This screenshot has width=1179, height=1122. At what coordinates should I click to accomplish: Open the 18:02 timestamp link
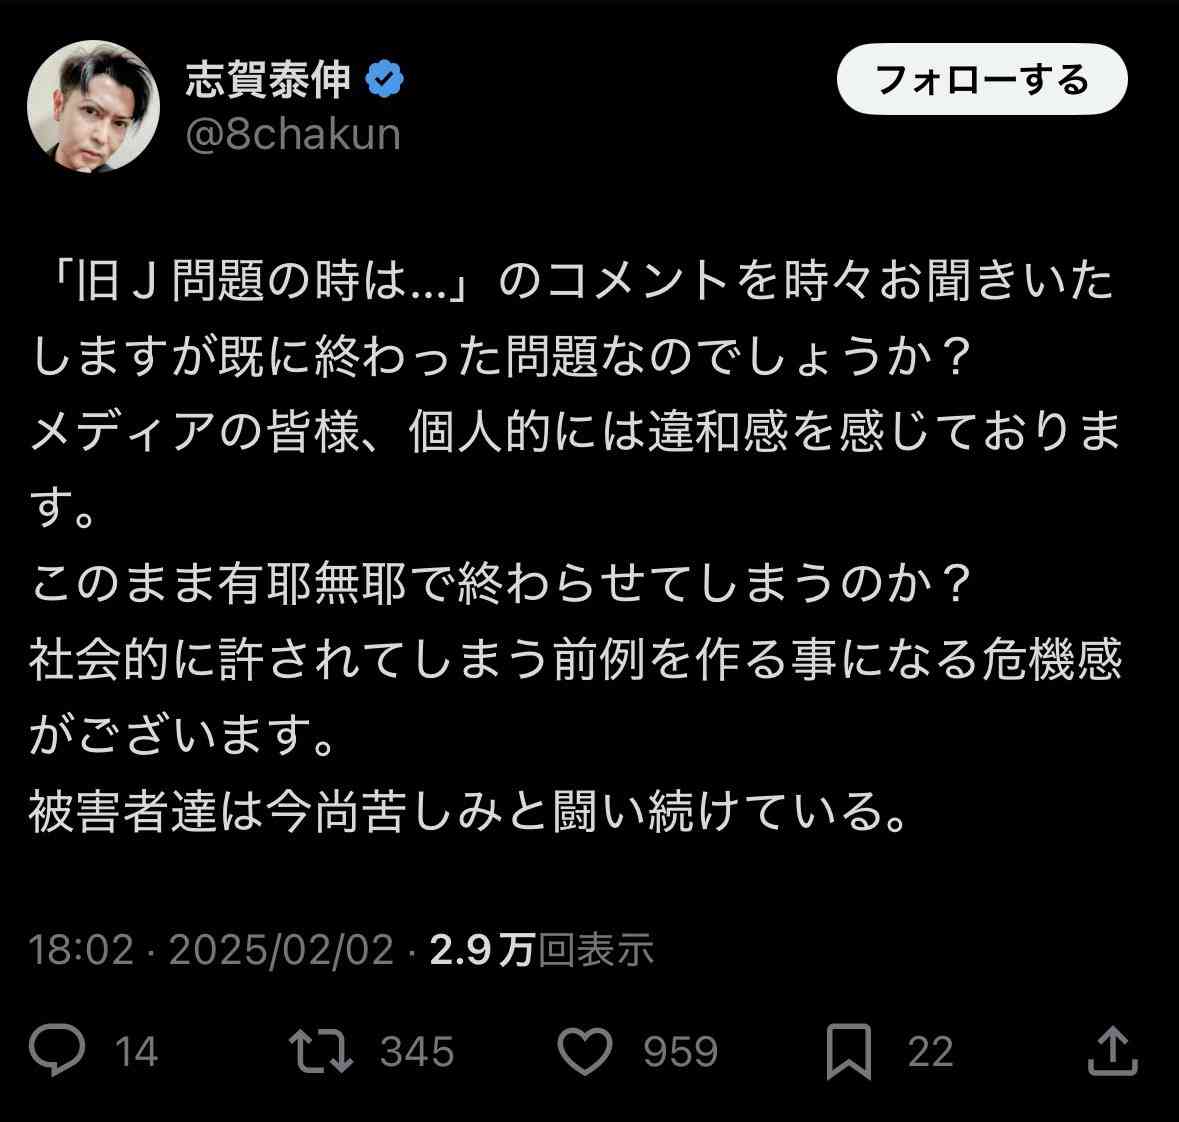point(81,949)
